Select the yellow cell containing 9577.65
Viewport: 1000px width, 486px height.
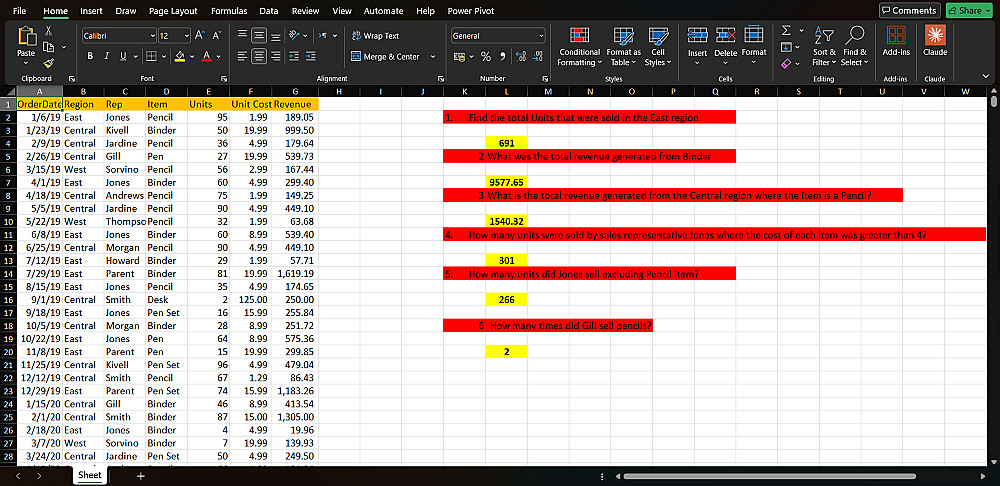[x=506, y=182]
